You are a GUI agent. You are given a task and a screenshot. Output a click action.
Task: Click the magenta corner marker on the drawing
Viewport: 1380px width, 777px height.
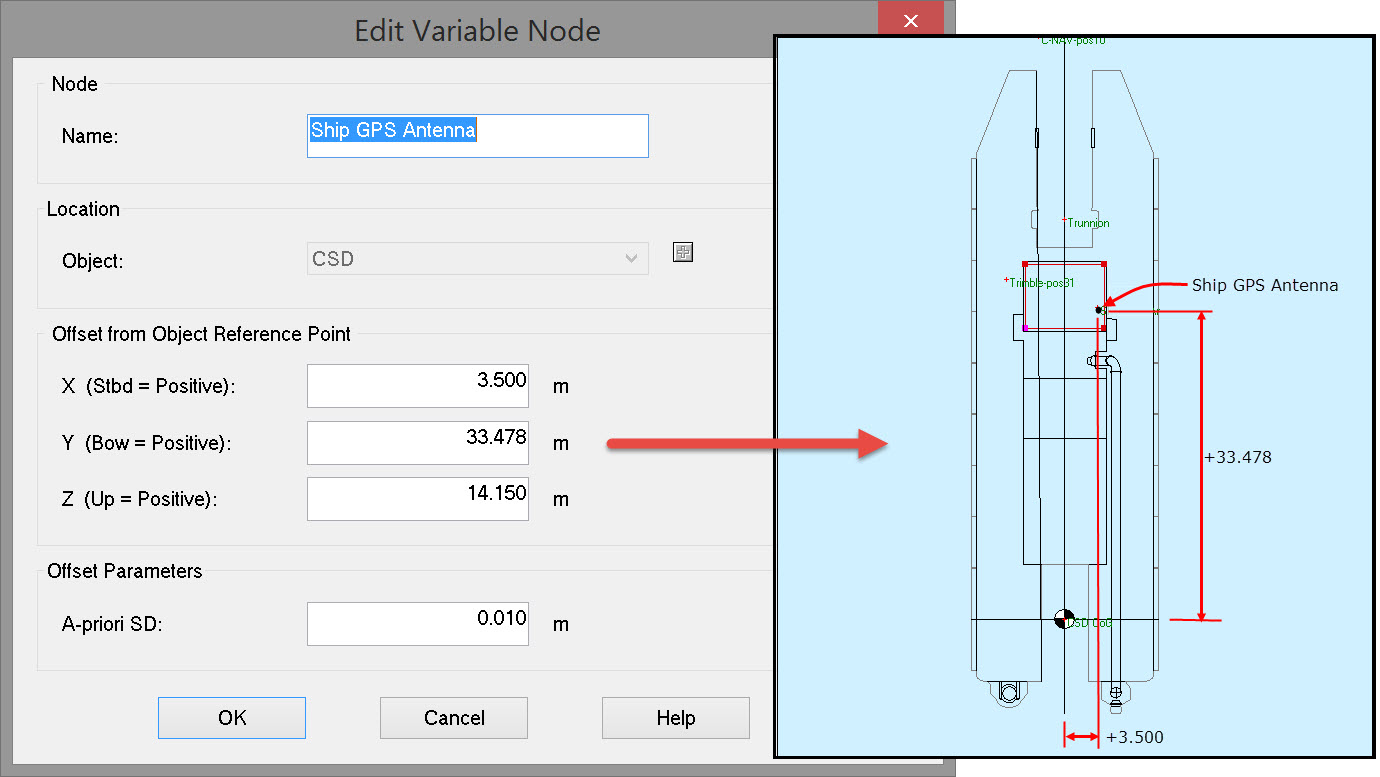click(x=1025, y=328)
